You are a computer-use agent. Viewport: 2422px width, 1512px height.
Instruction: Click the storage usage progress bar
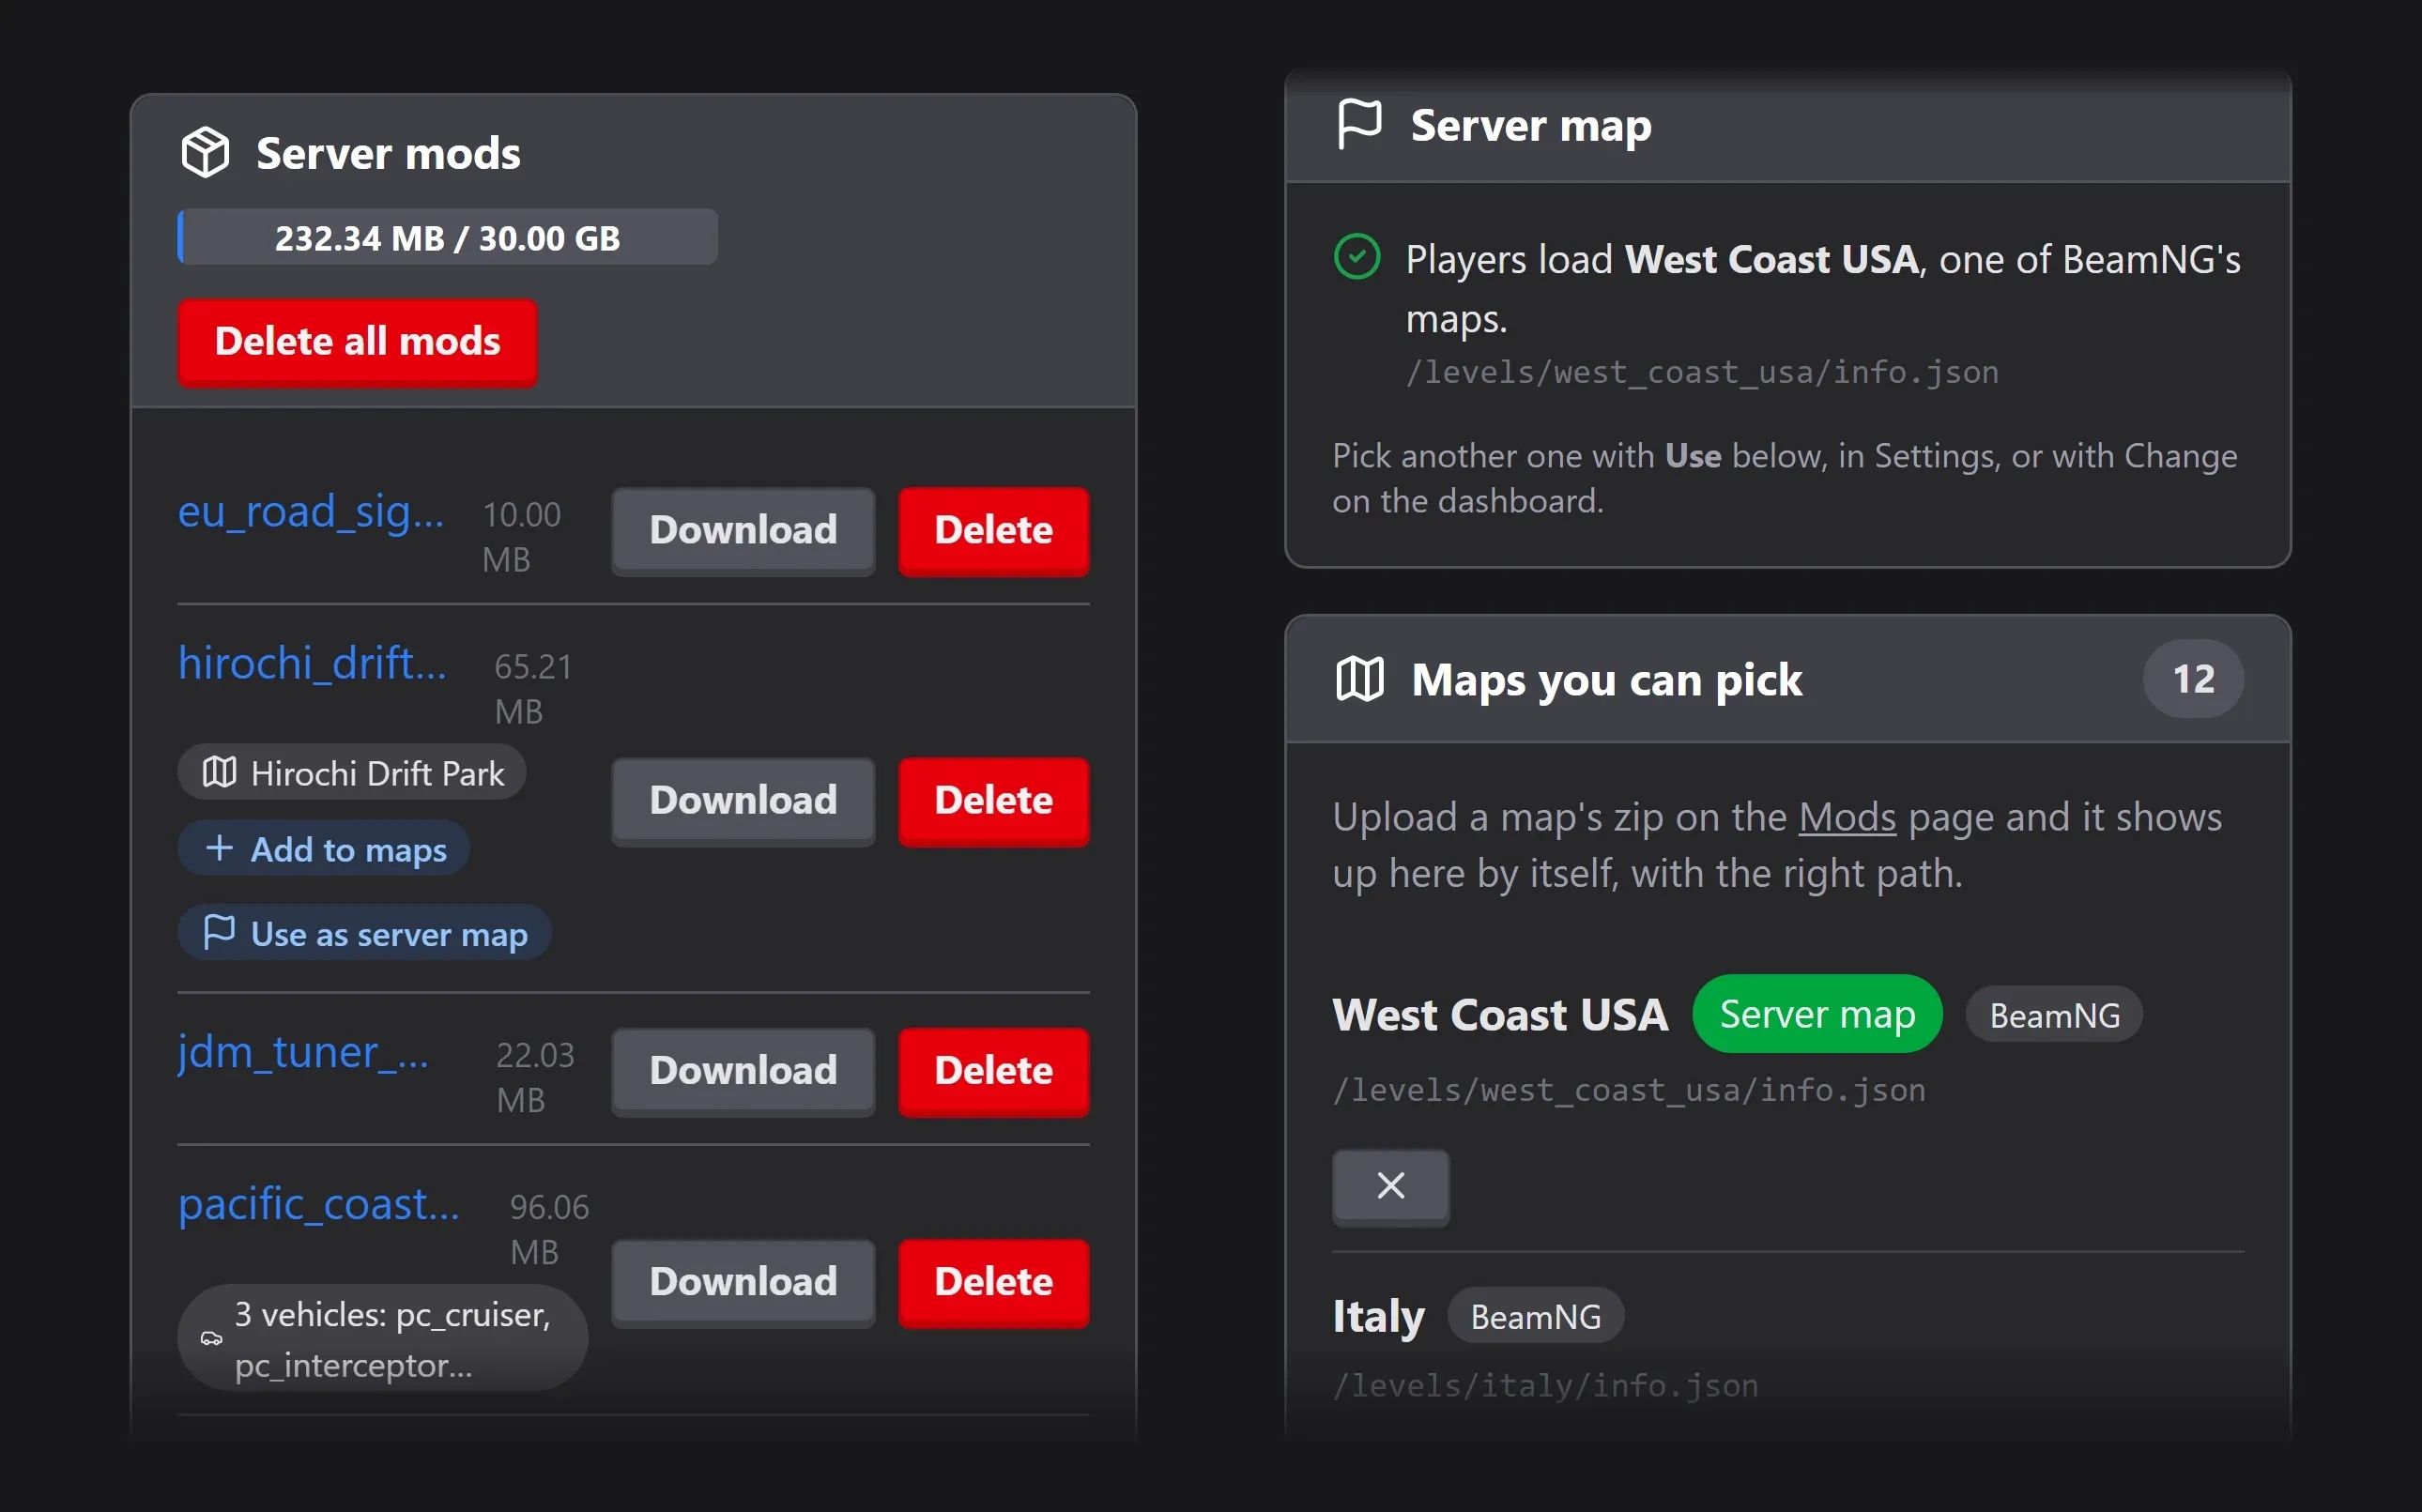pyautogui.click(x=447, y=237)
